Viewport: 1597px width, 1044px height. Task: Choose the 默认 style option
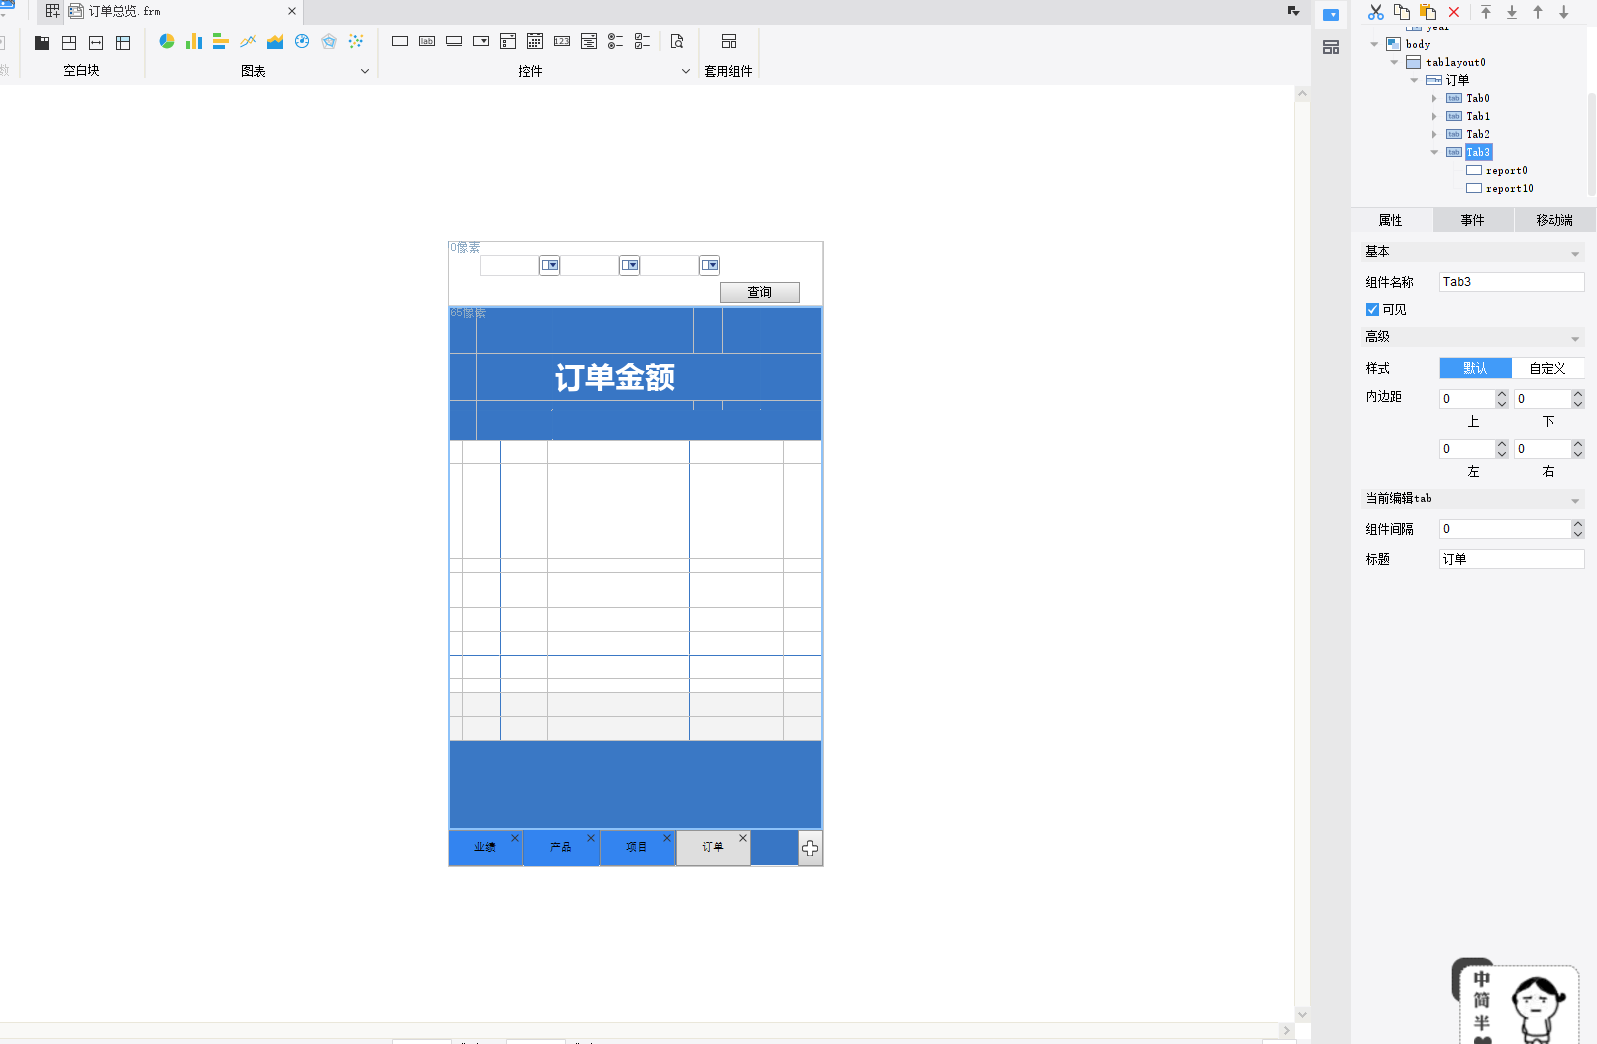point(1475,368)
